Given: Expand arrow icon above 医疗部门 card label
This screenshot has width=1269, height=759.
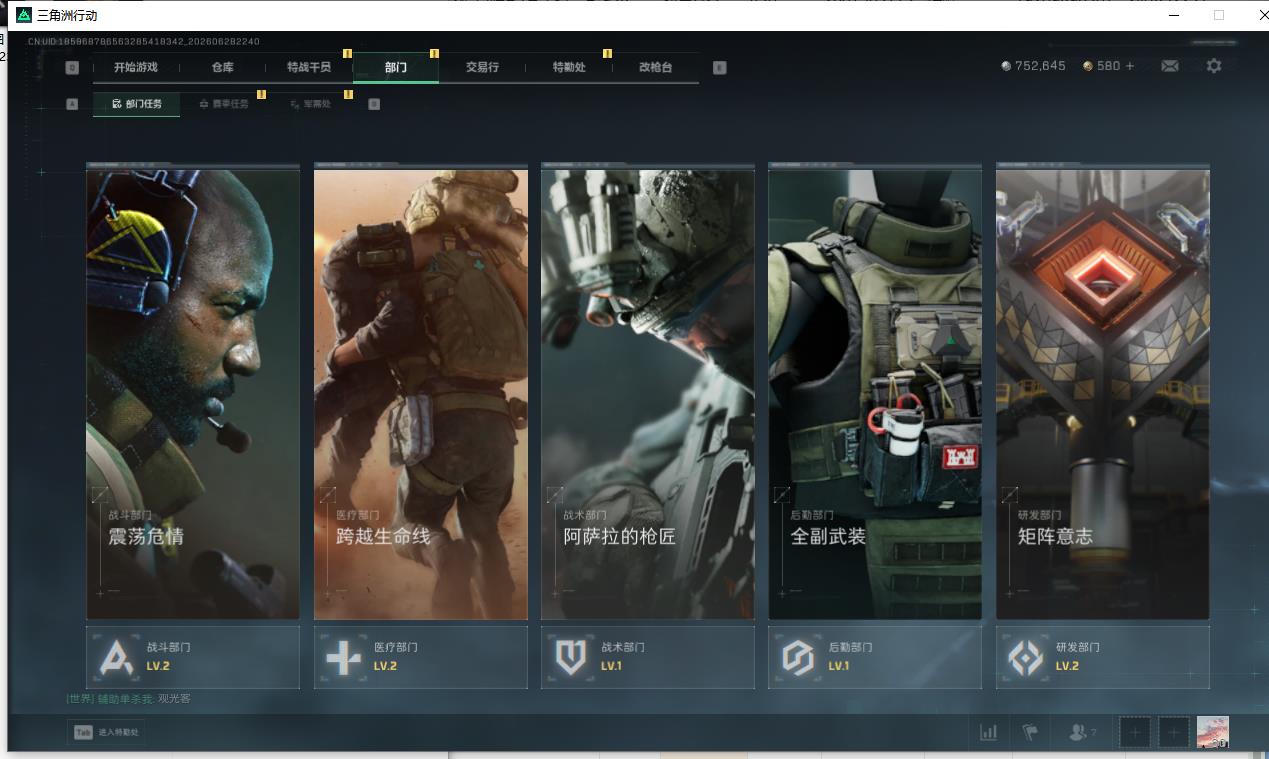Looking at the screenshot, I should pos(327,494).
